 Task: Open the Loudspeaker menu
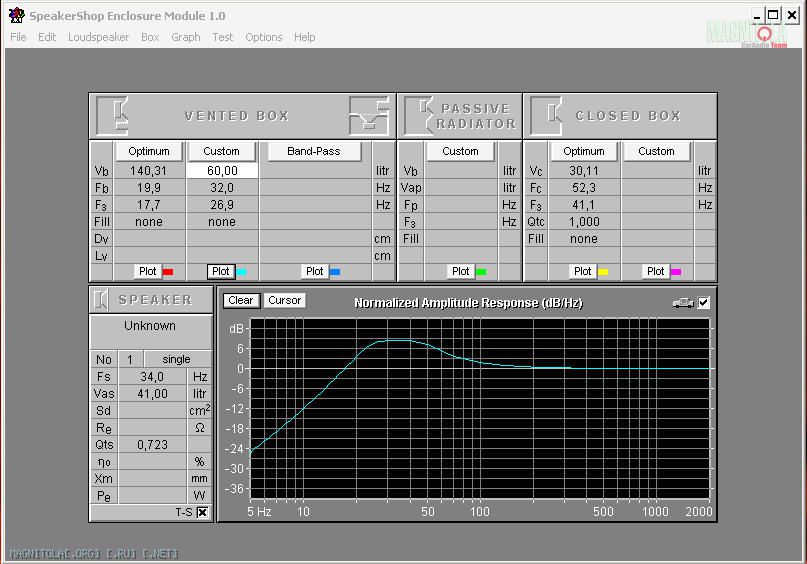[x=98, y=37]
